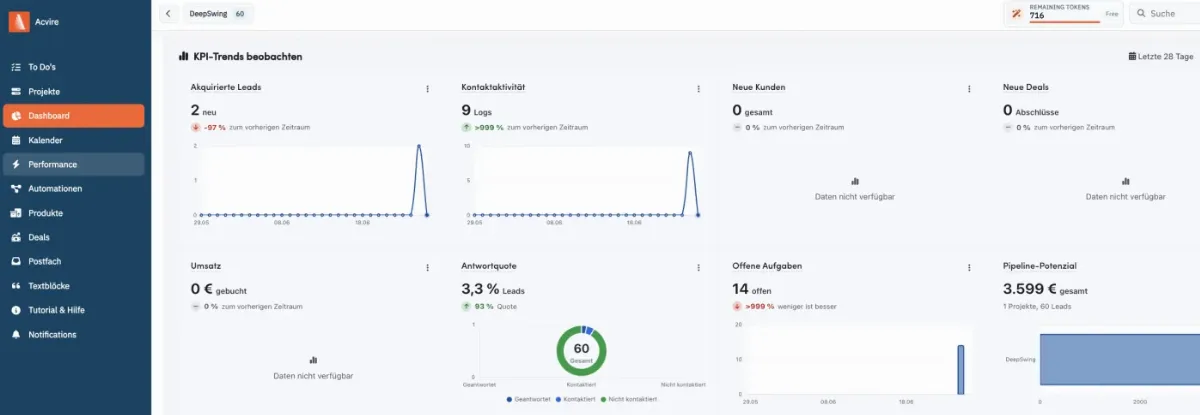The height and width of the screenshot is (415, 1200).
Task: Open Tutorial & Hilfe page
Action: tap(74, 310)
